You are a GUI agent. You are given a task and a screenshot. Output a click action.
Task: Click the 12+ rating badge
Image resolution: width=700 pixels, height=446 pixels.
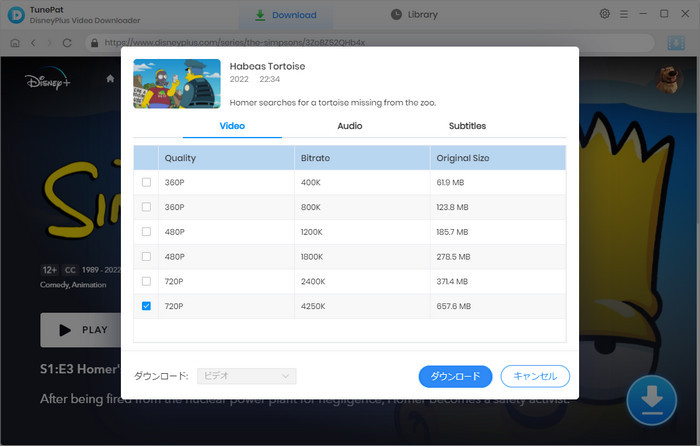point(50,270)
